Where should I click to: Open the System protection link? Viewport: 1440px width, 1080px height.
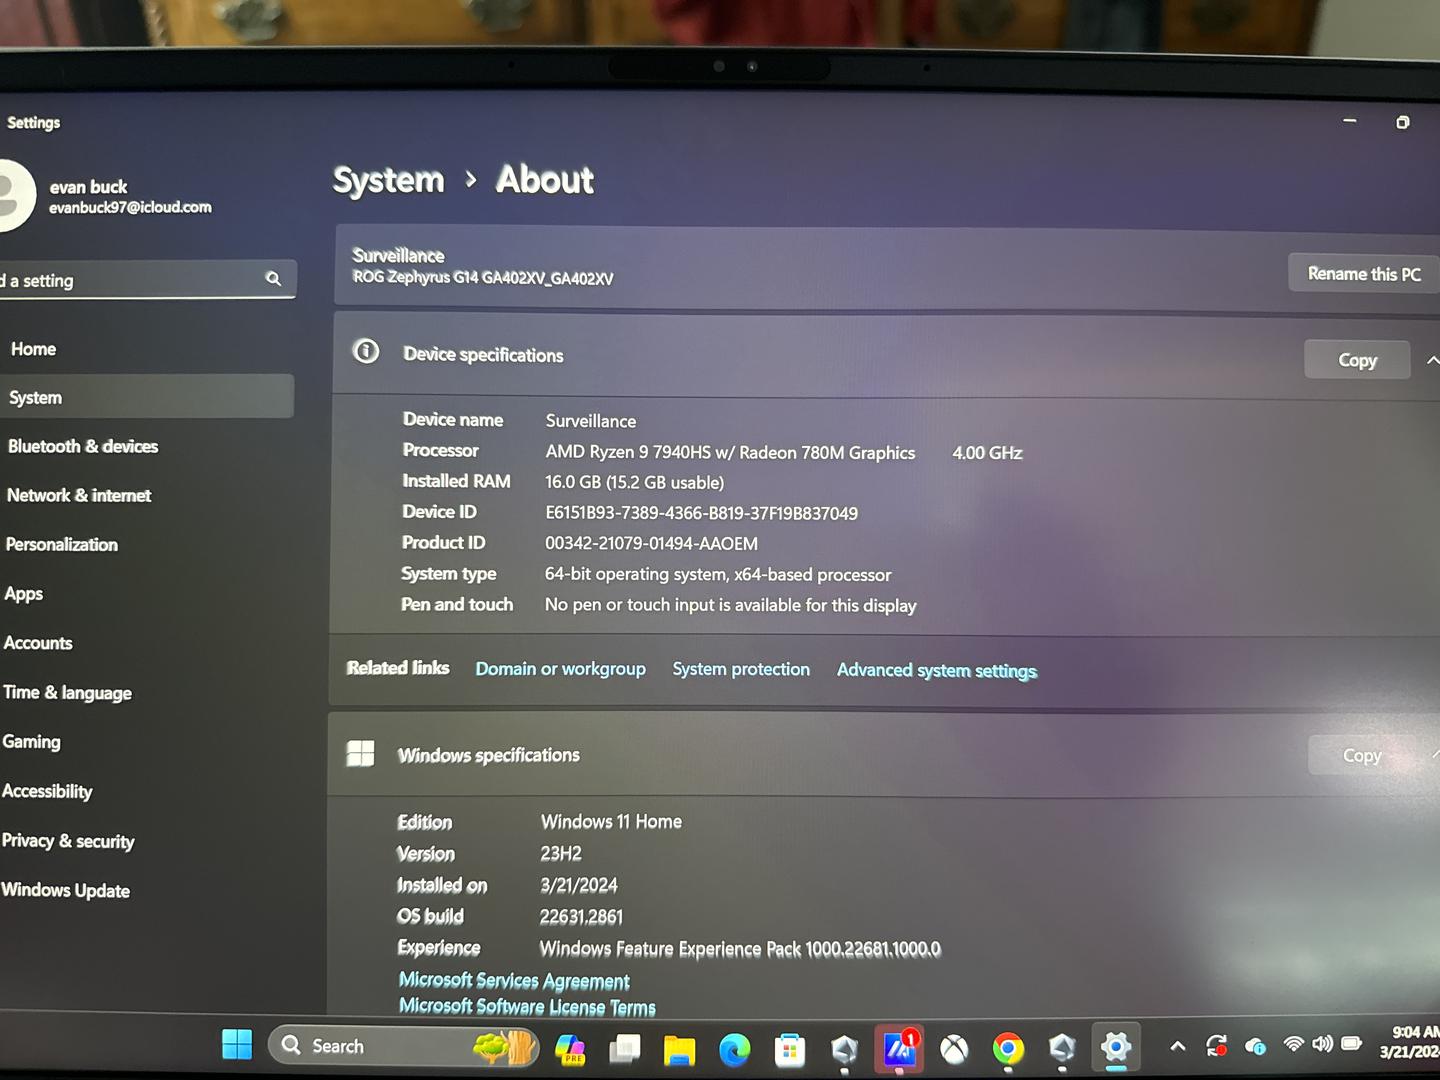(x=741, y=669)
